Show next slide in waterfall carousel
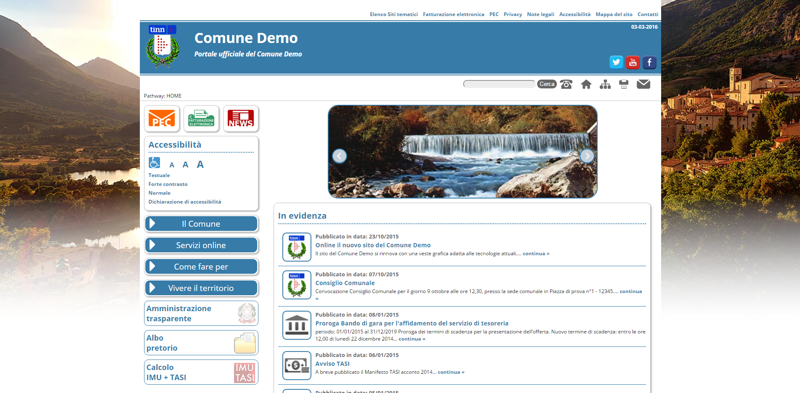 click(587, 156)
